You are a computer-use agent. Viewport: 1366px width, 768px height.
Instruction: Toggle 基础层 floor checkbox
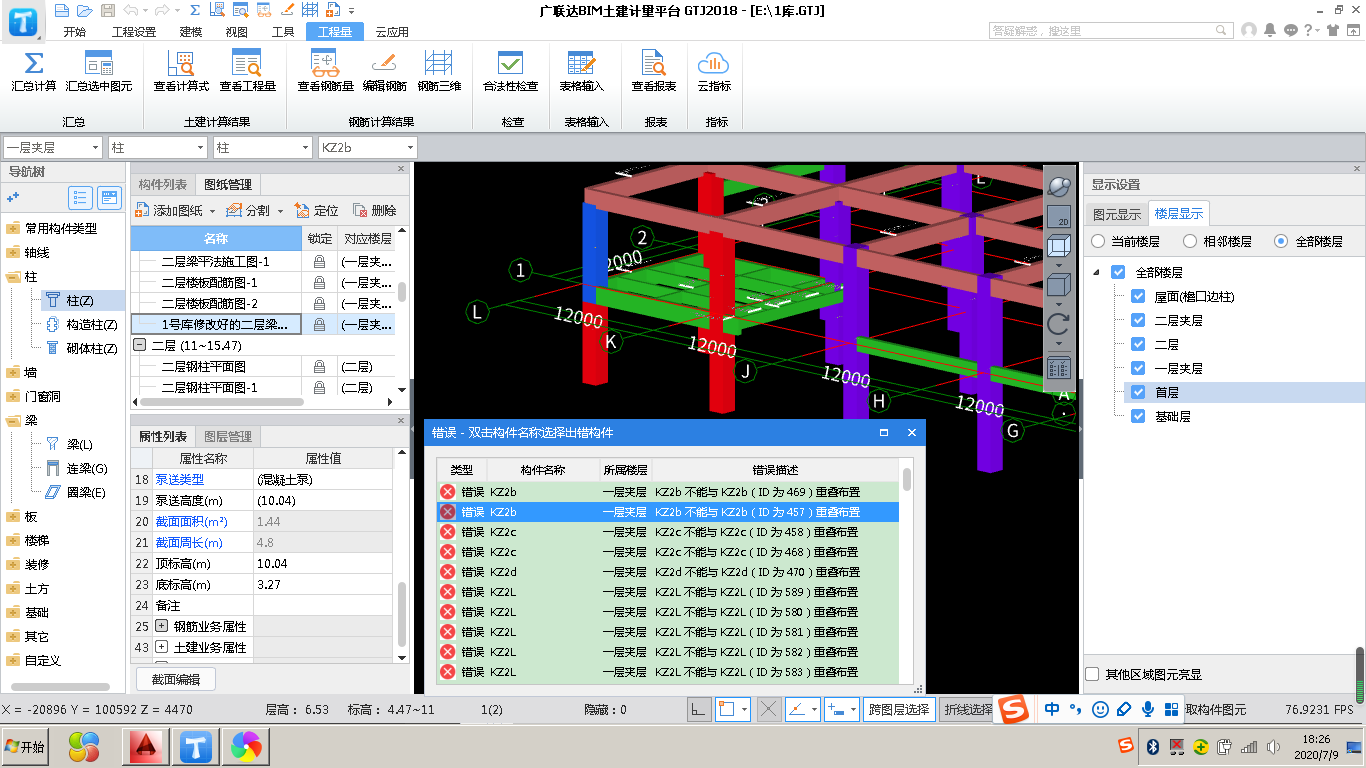coord(1138,416)
